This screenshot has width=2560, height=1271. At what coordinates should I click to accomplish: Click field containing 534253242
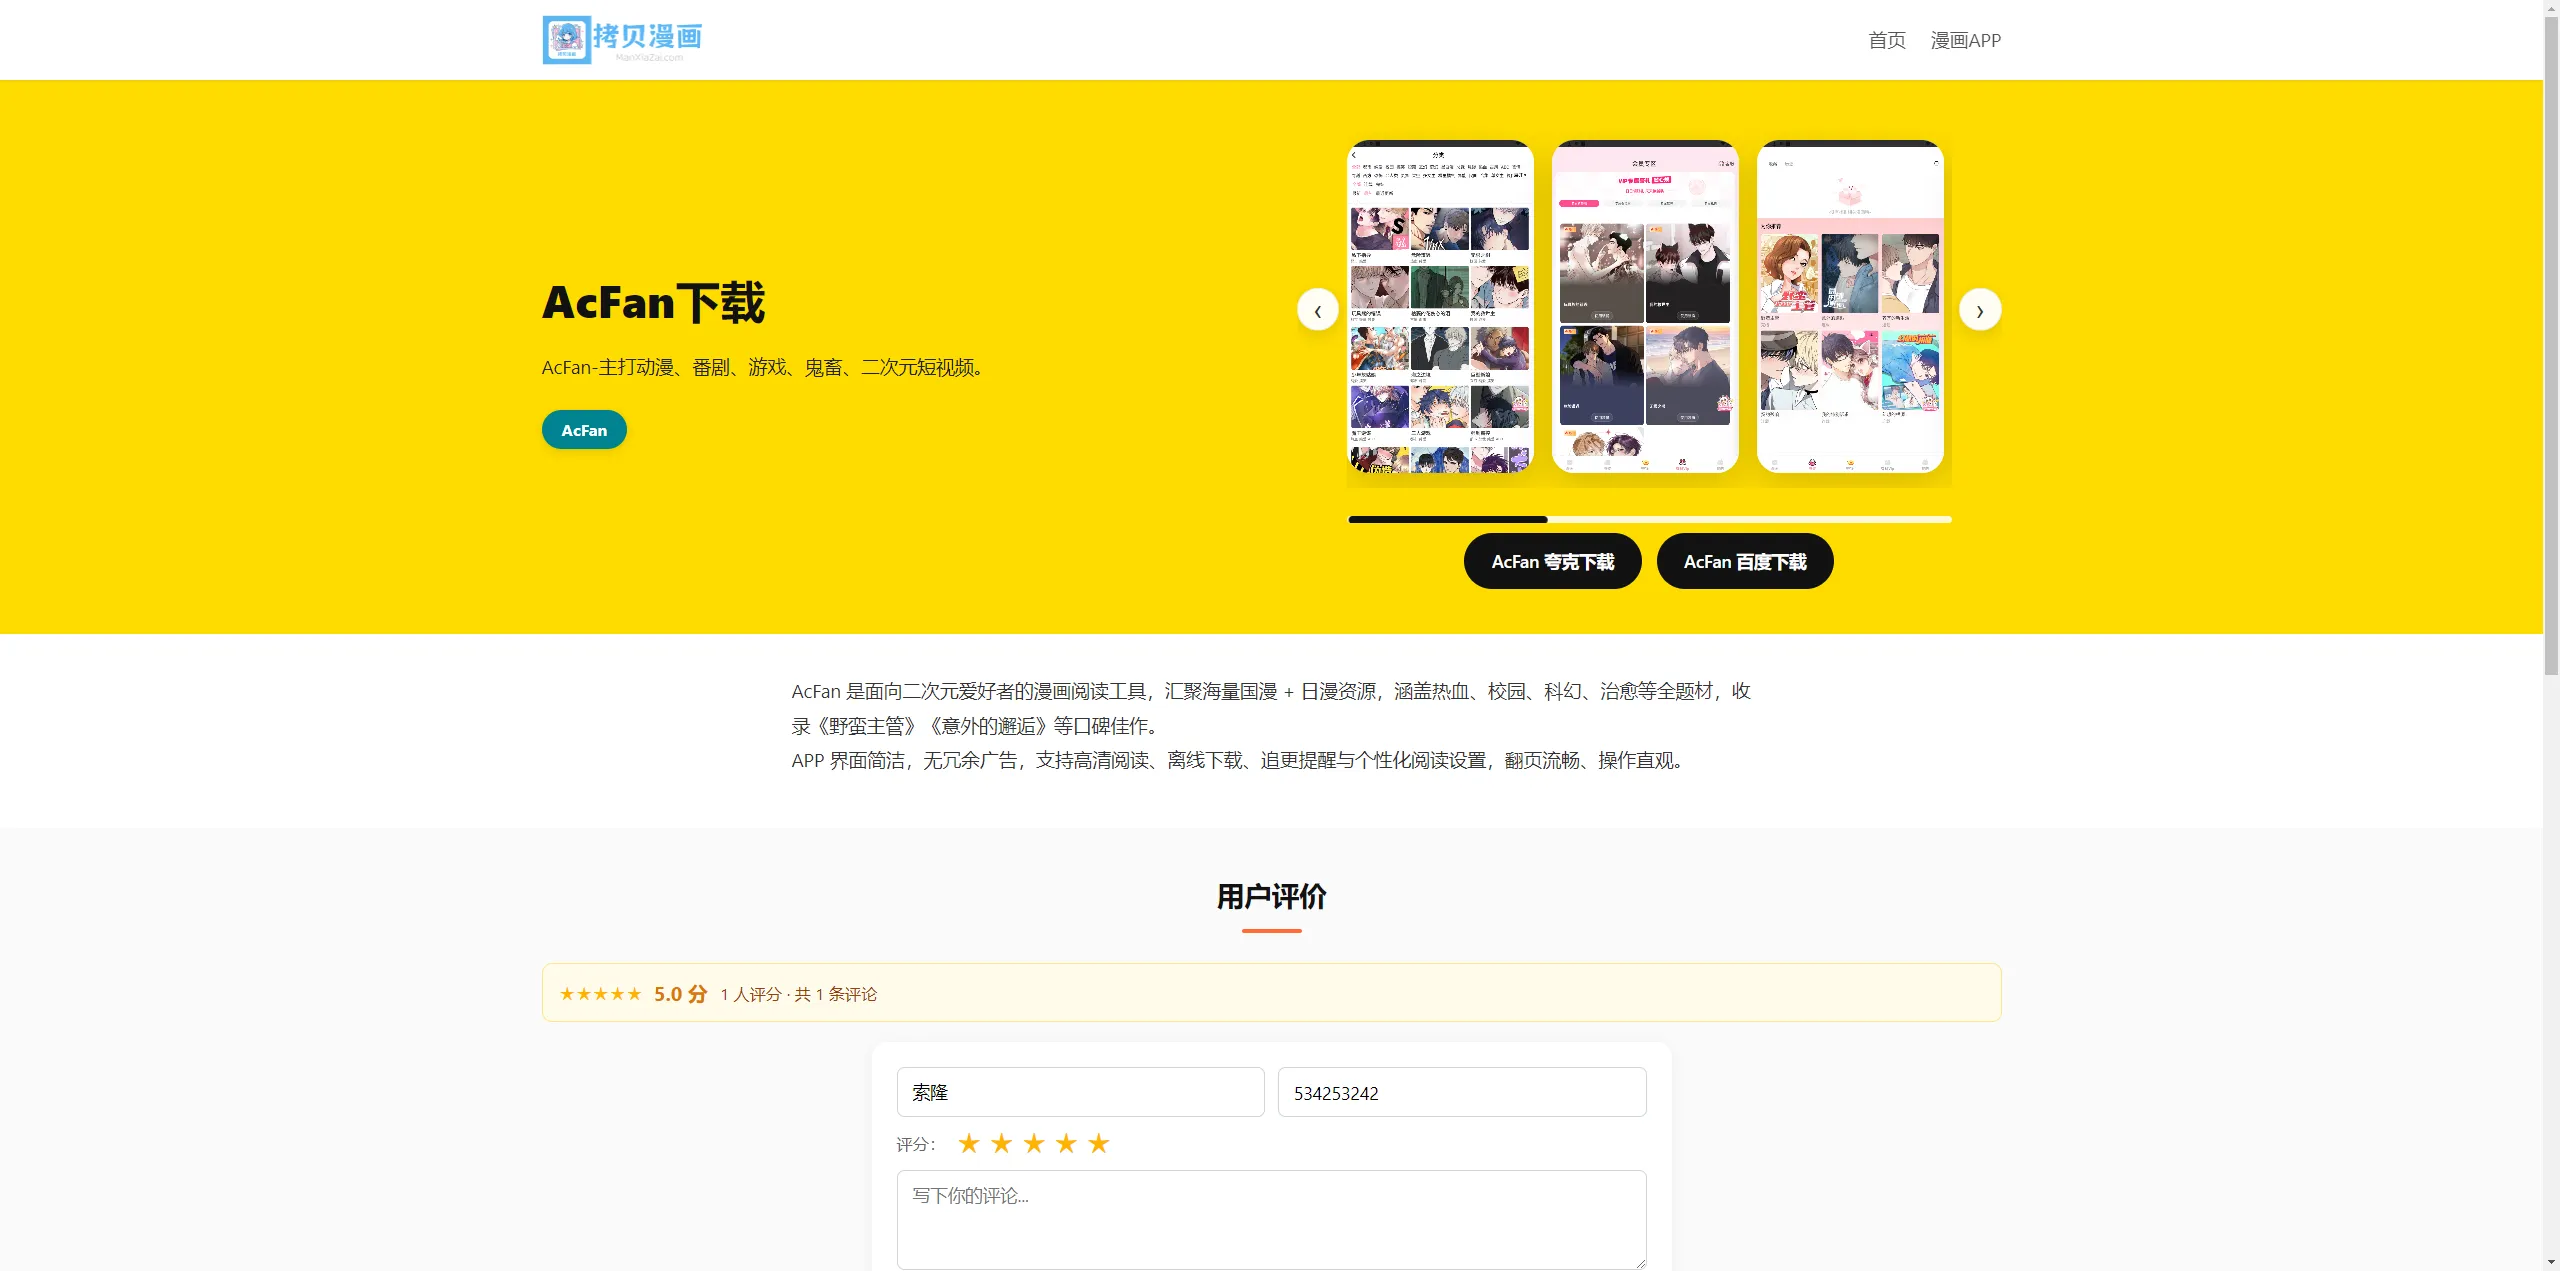click(x=1462, y=1092)
